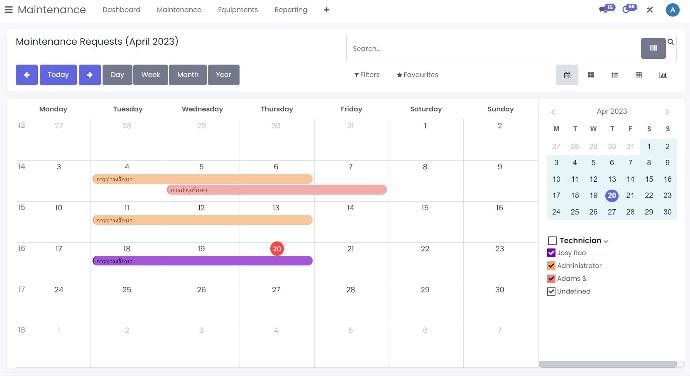This screenshot has width=690, height=376.
Task: Click the search magnifier icon
Action: pos(671,42)
